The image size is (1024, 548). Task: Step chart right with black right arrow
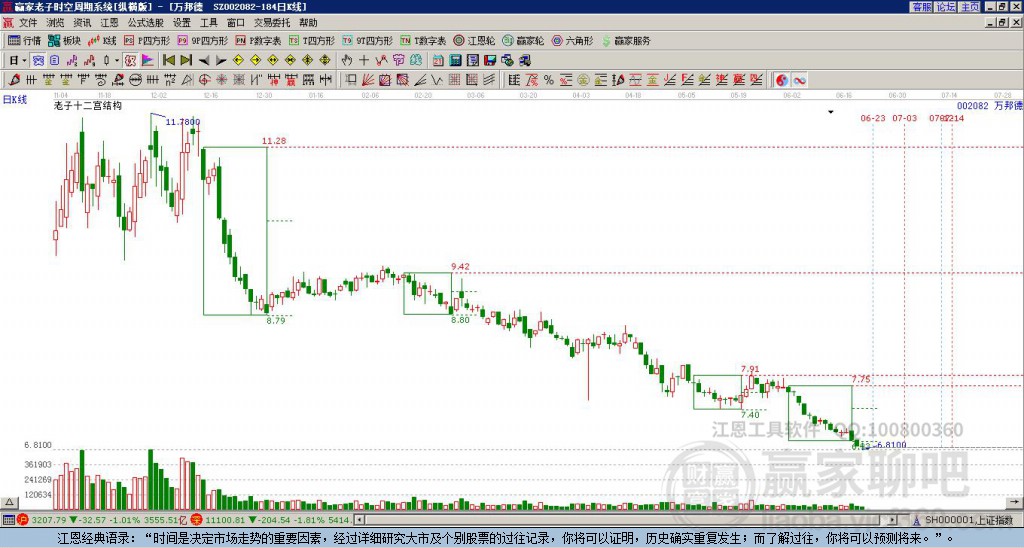221,61
